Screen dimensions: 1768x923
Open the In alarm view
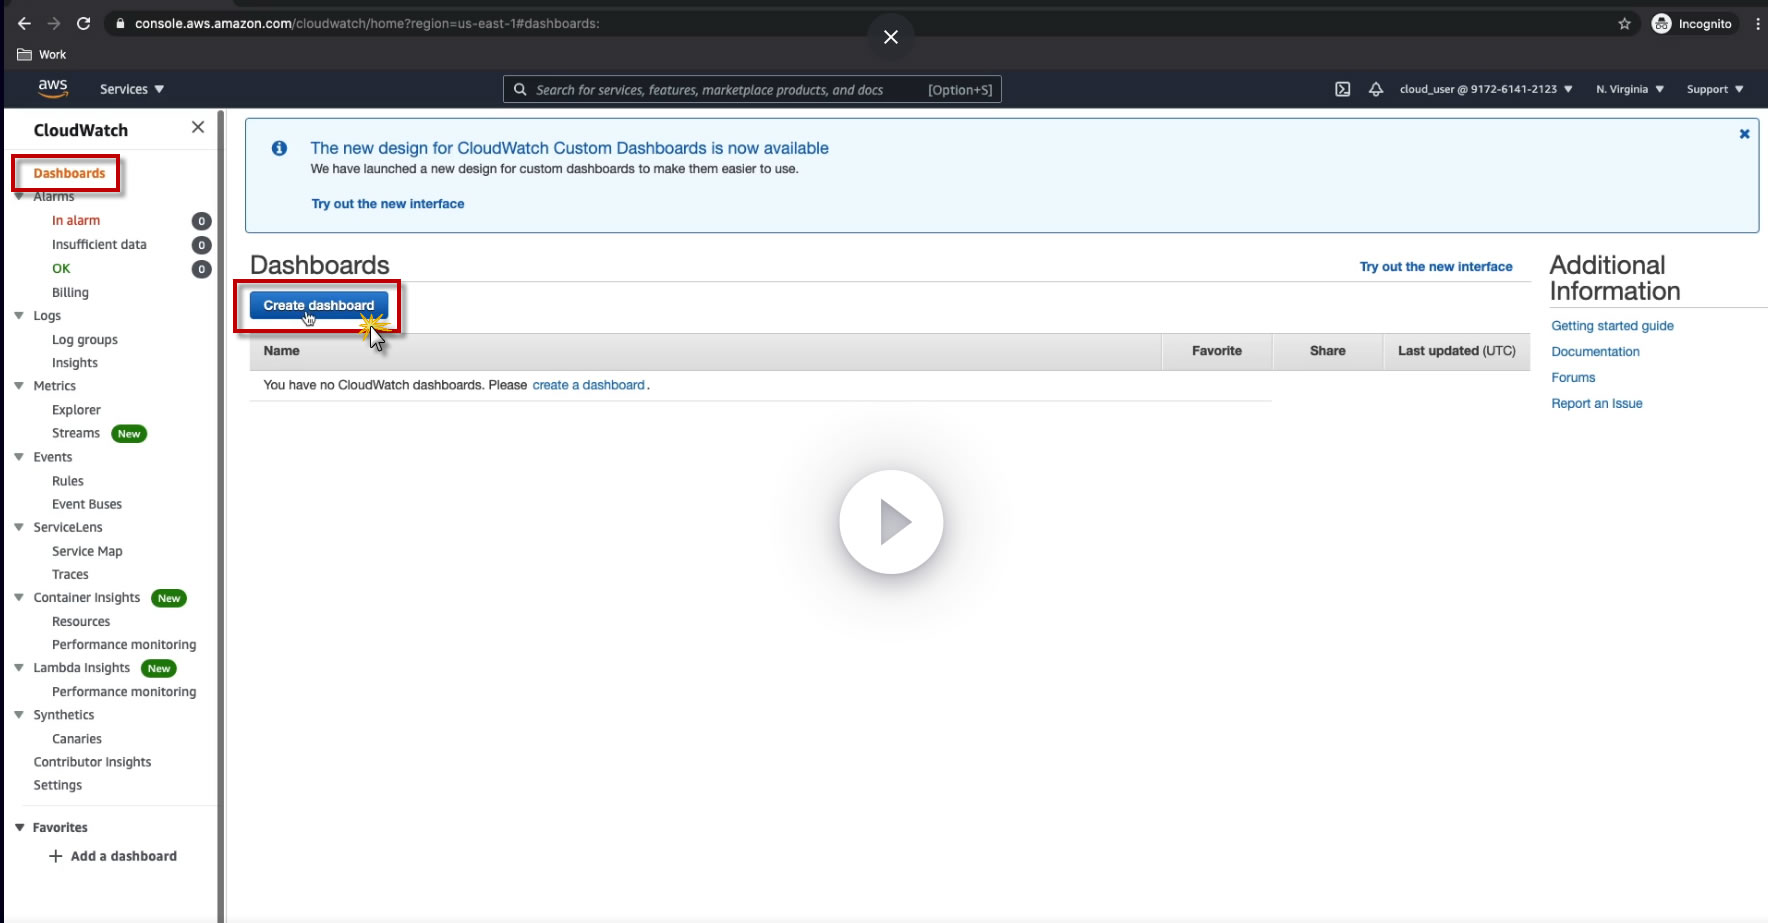76,221
